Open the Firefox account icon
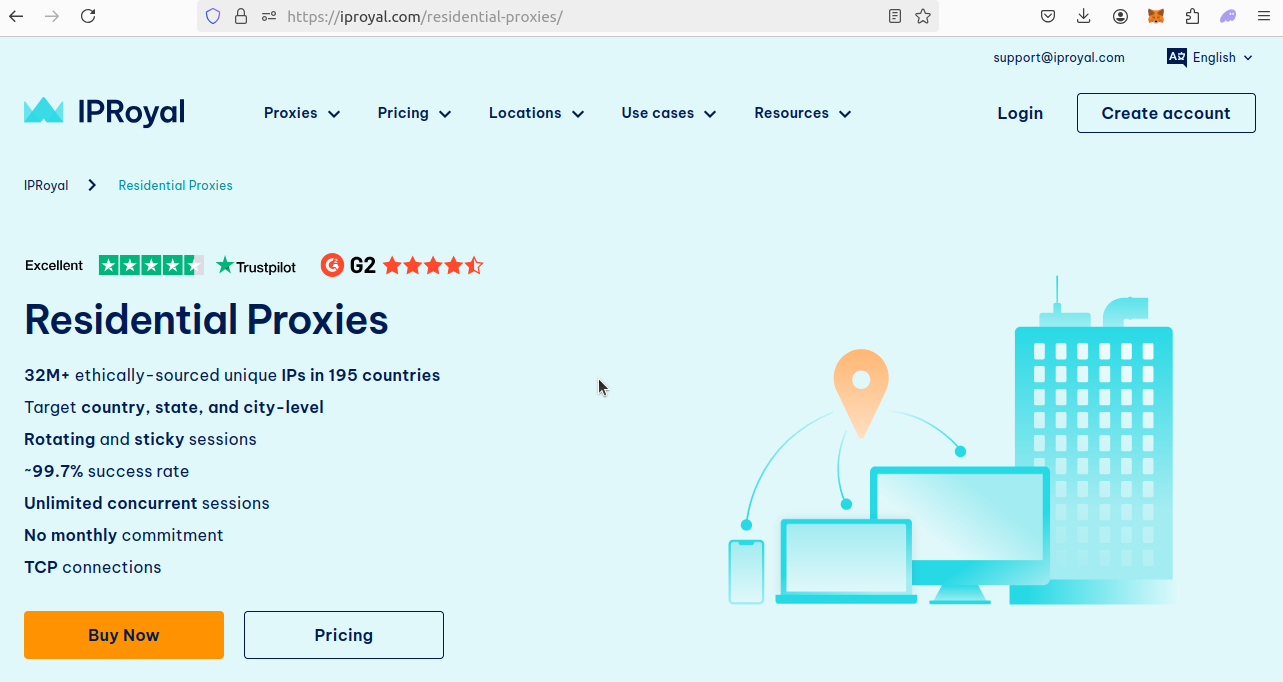 point(1120,16)
